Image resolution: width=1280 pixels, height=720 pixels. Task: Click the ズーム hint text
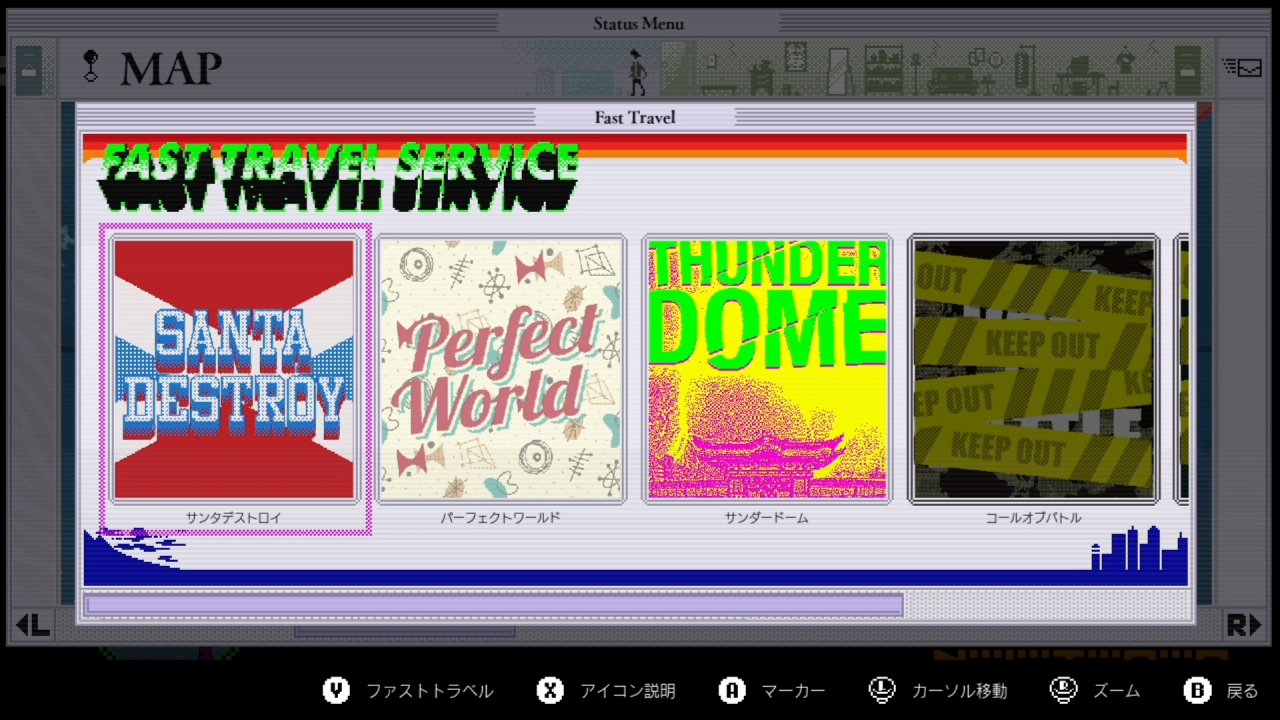(x=1116, y=691)
